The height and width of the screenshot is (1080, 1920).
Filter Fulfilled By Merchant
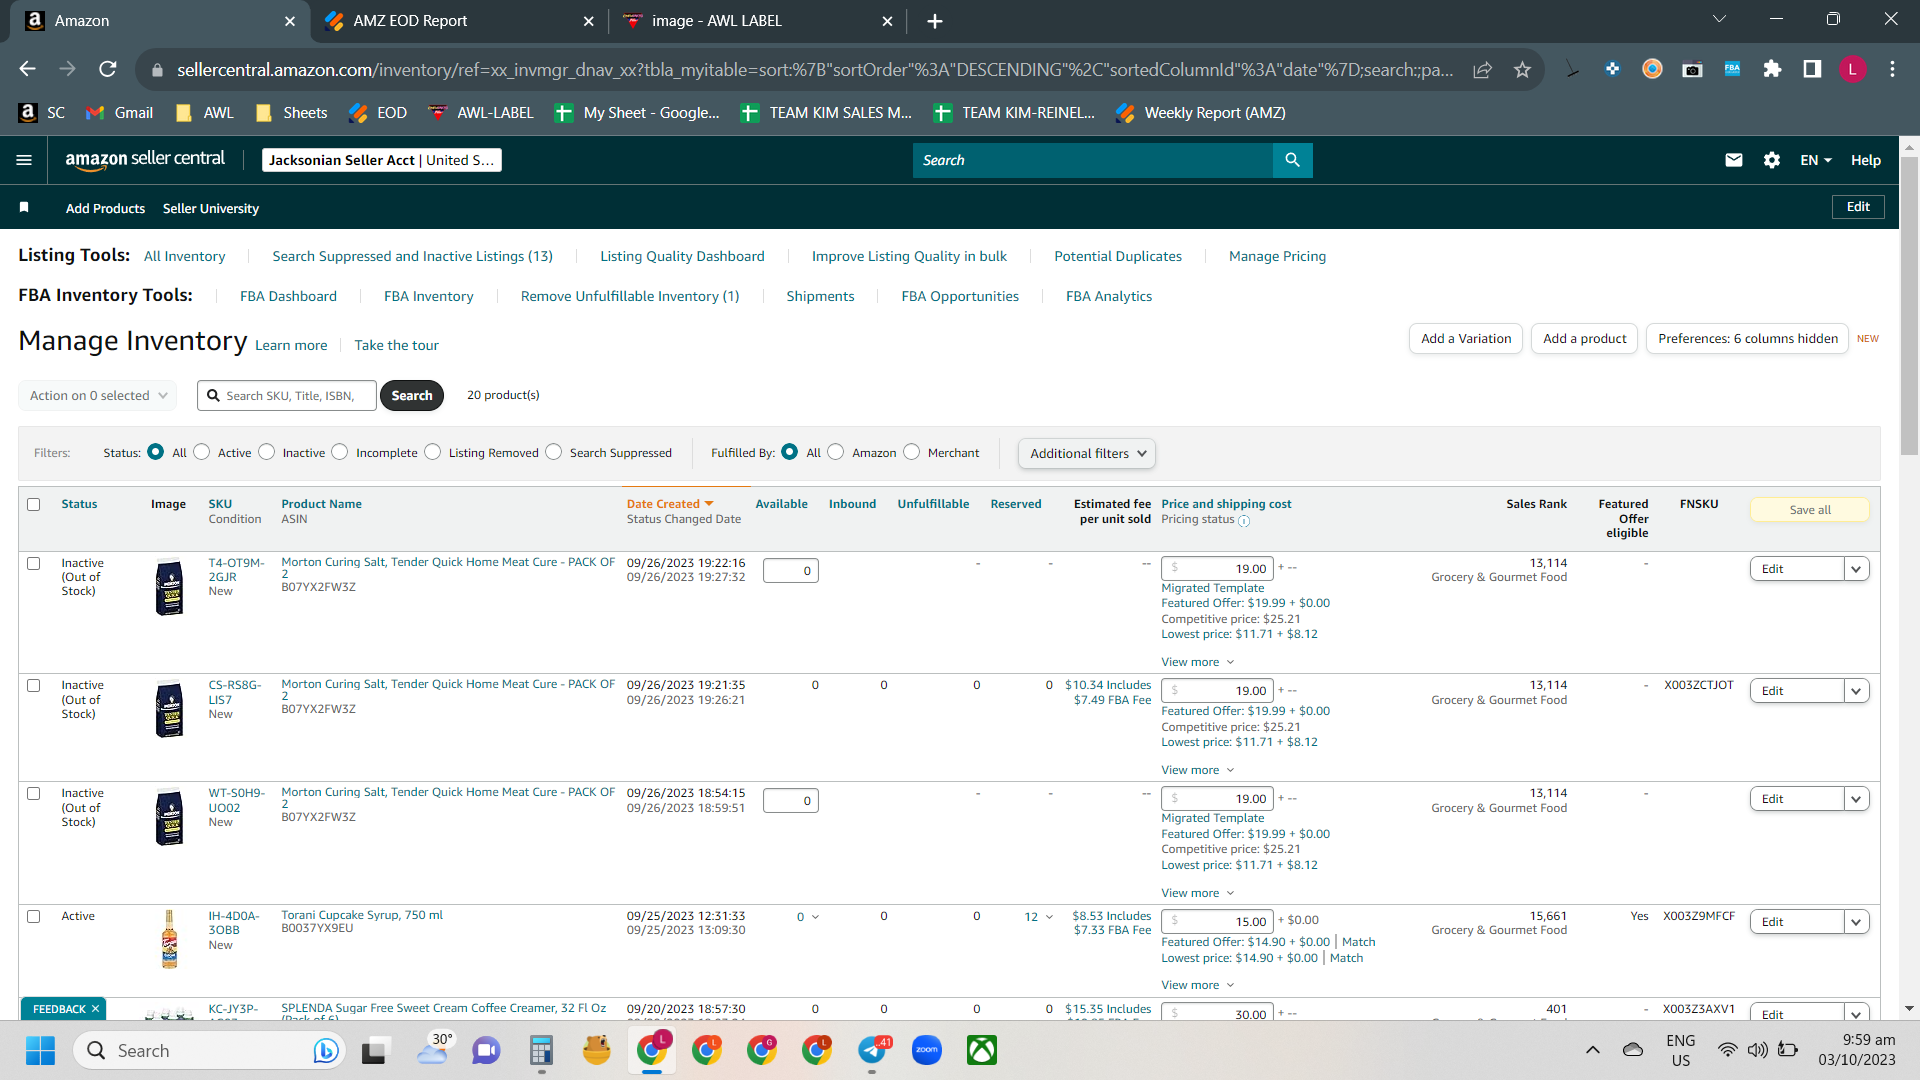pyautogui.click(x=912, y=452)
